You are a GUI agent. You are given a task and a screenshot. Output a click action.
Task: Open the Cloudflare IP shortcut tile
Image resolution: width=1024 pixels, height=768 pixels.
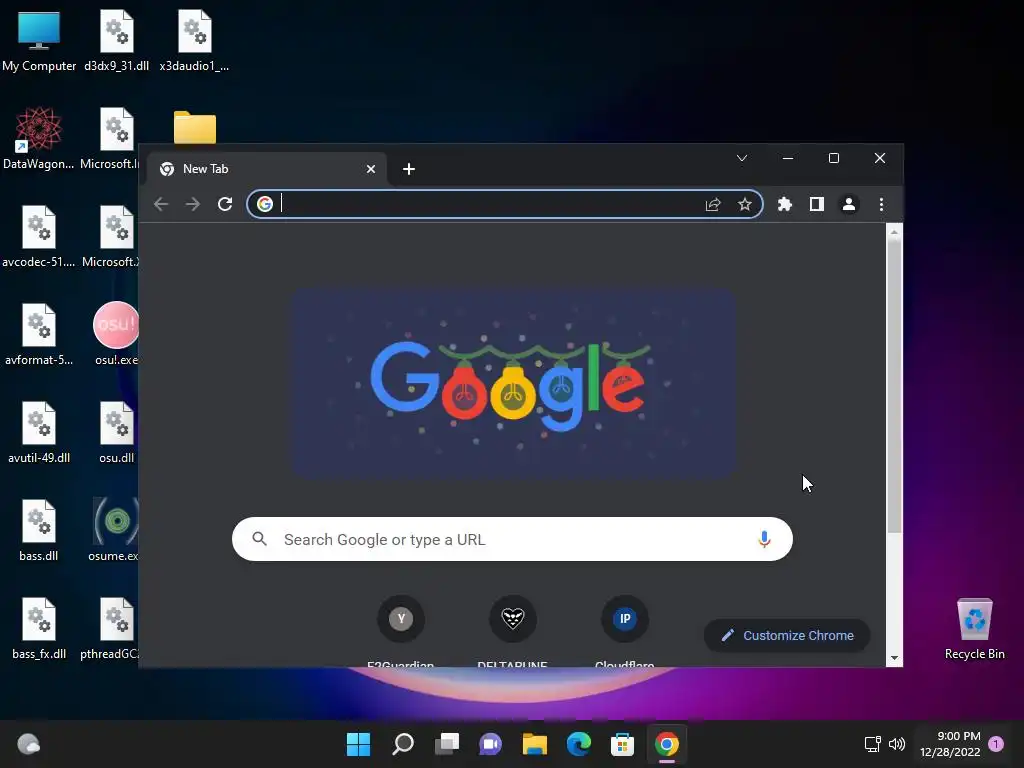coord(625,631)
